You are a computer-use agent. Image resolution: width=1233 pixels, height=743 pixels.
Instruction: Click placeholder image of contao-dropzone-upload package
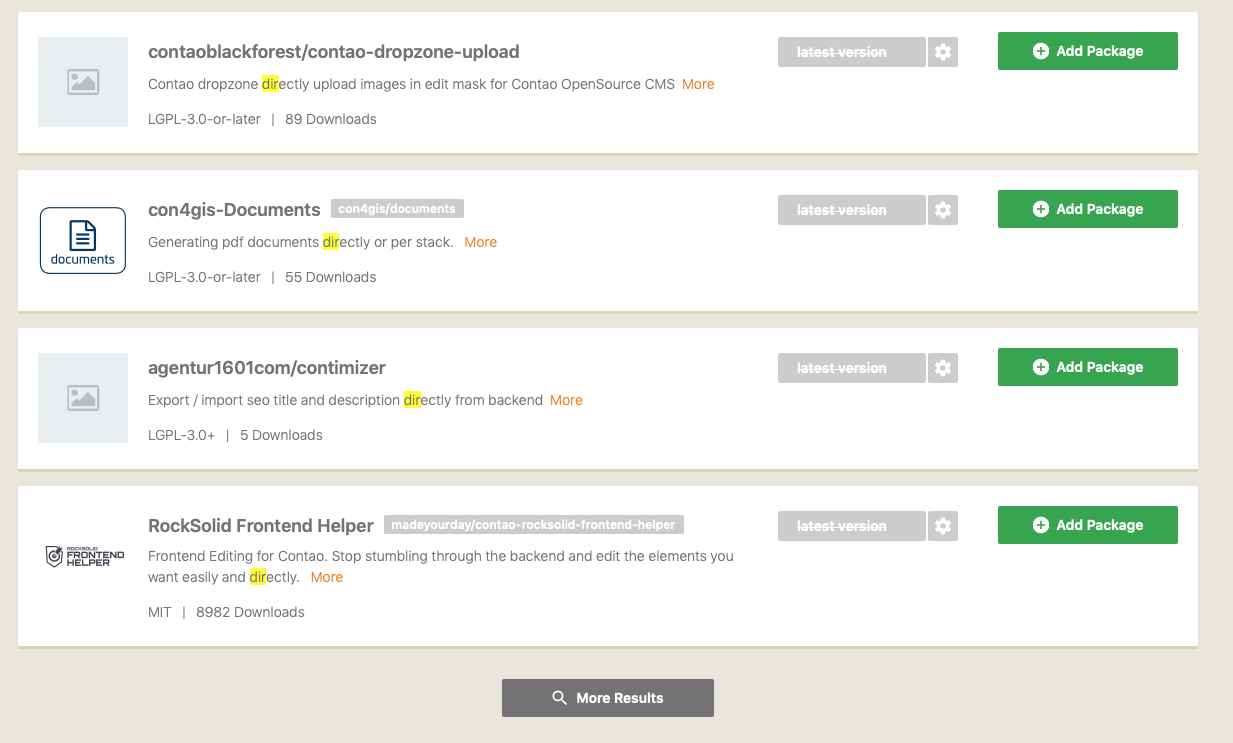click(83, 82)
